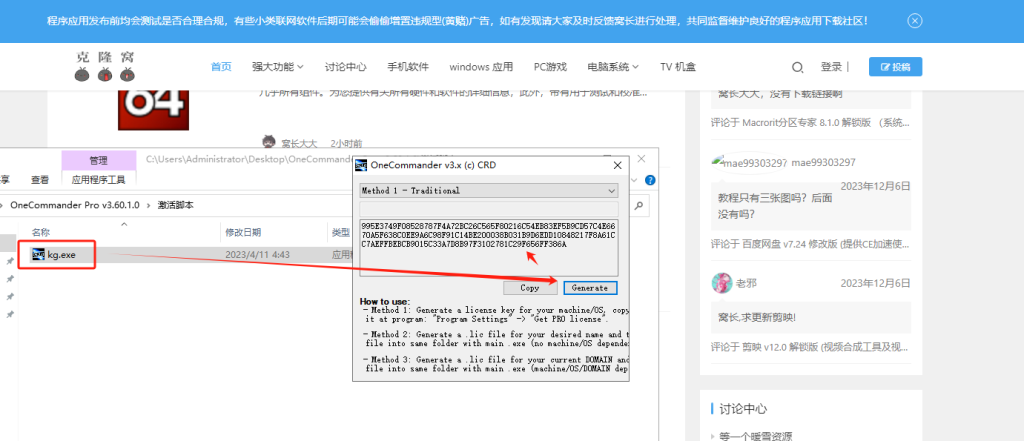The image size is (1024, 441).
Task: Expand the 电脑系统 menu
Action: 613,67
